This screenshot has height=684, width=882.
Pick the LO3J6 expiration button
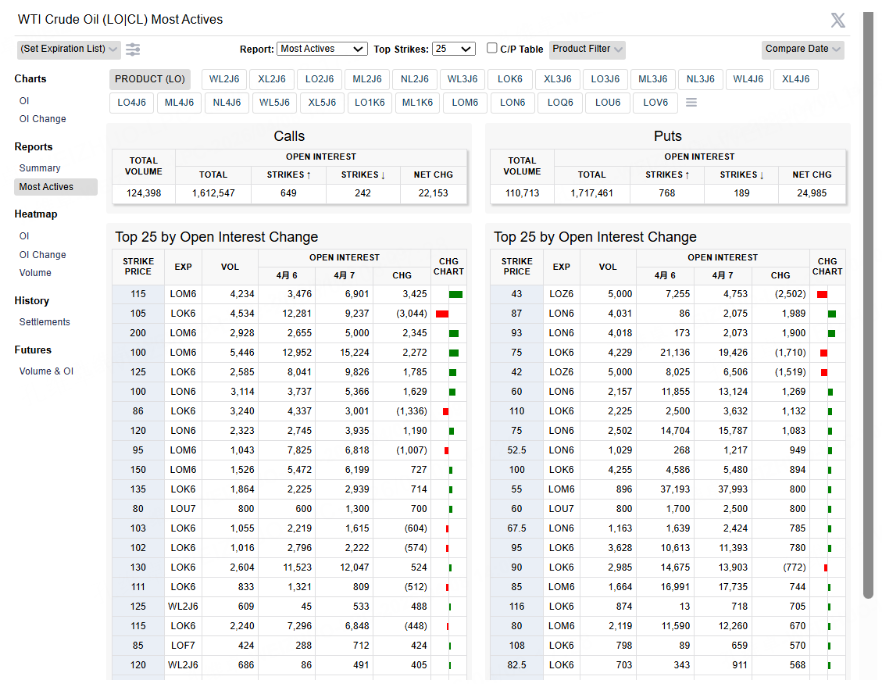605,79
